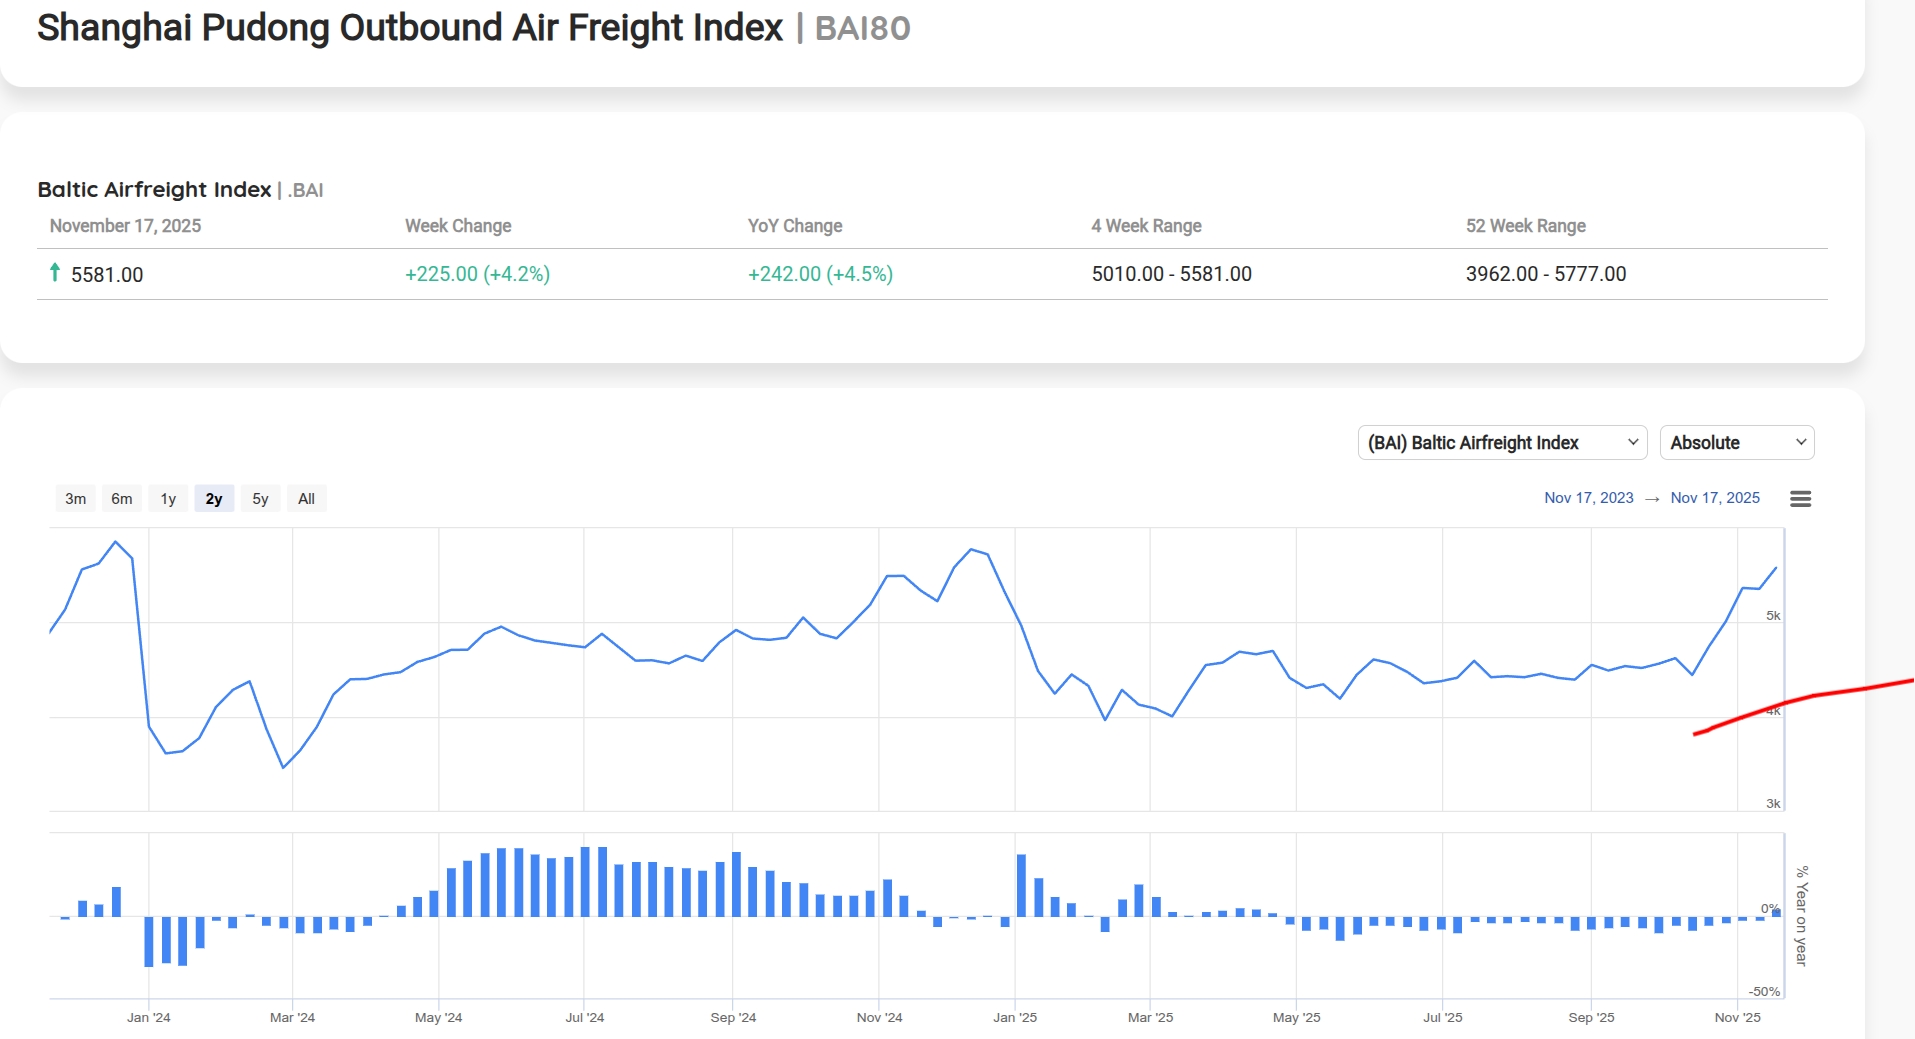
Task: Select the 6m time range
Action: 122,499
